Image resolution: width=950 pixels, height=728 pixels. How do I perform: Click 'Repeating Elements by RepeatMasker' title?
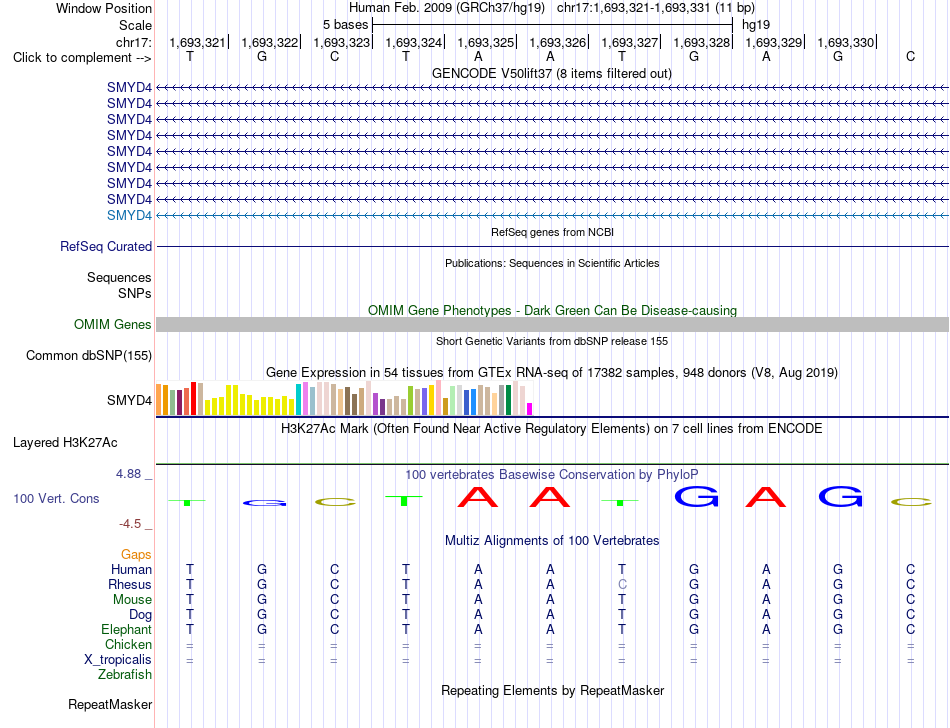552,690
